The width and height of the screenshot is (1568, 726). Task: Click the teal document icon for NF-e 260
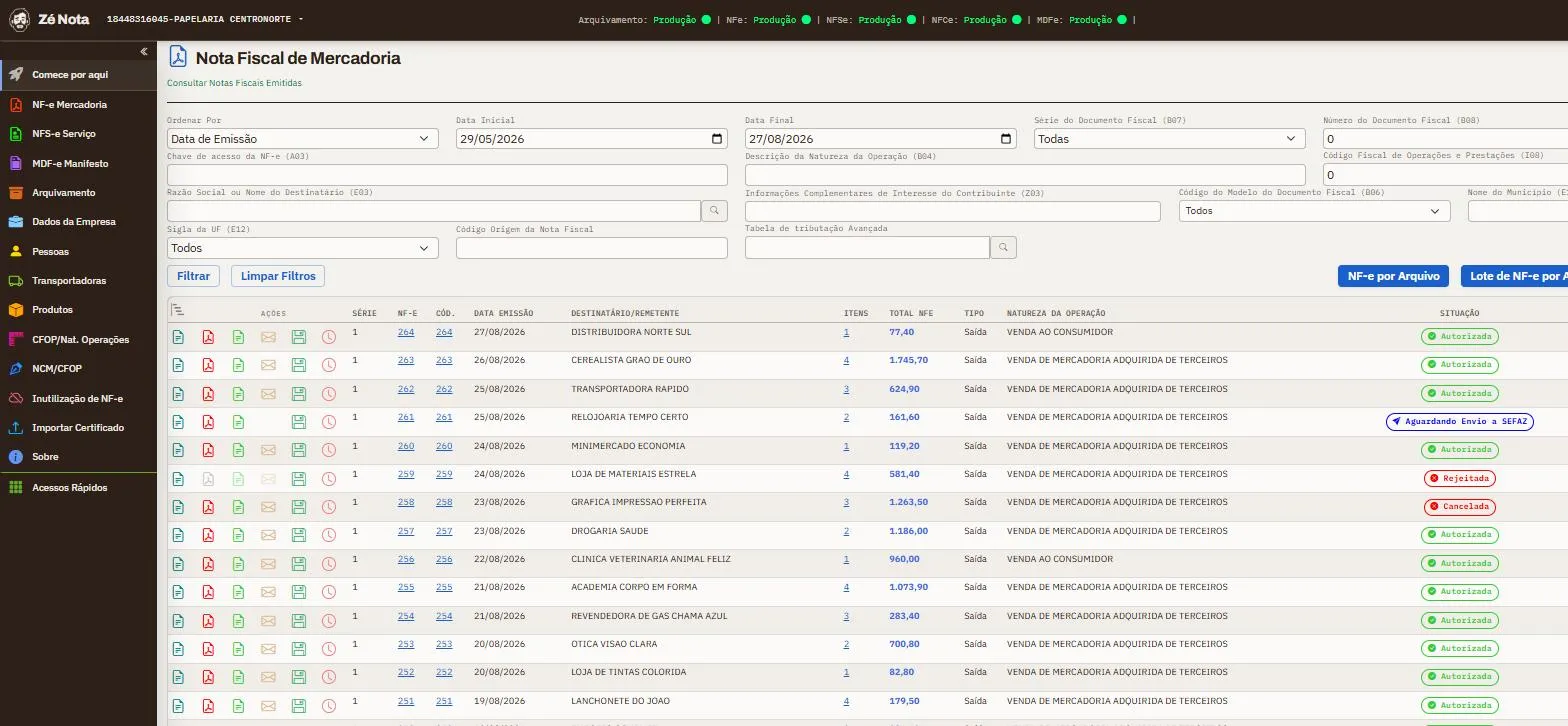pyautogui.click(x=178, y=451)
